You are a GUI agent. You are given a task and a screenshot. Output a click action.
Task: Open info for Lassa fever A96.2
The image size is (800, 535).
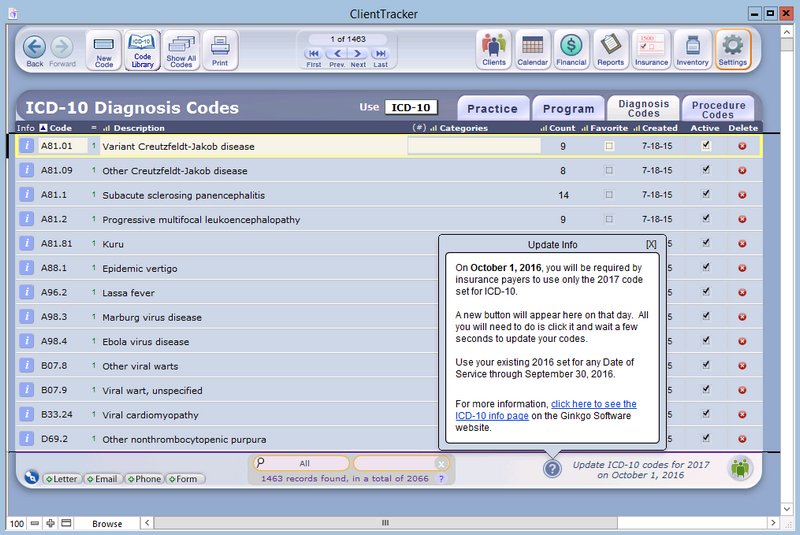tap(27, 292)
